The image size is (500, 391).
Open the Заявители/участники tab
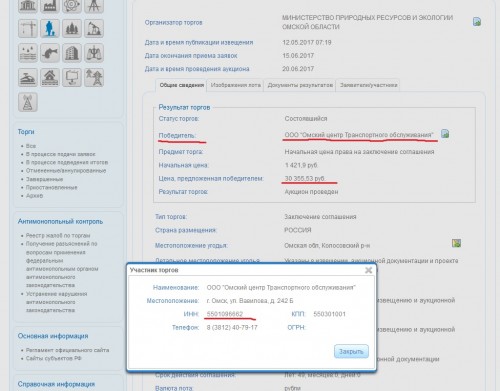pyautogui.click(x=368, y=85)
